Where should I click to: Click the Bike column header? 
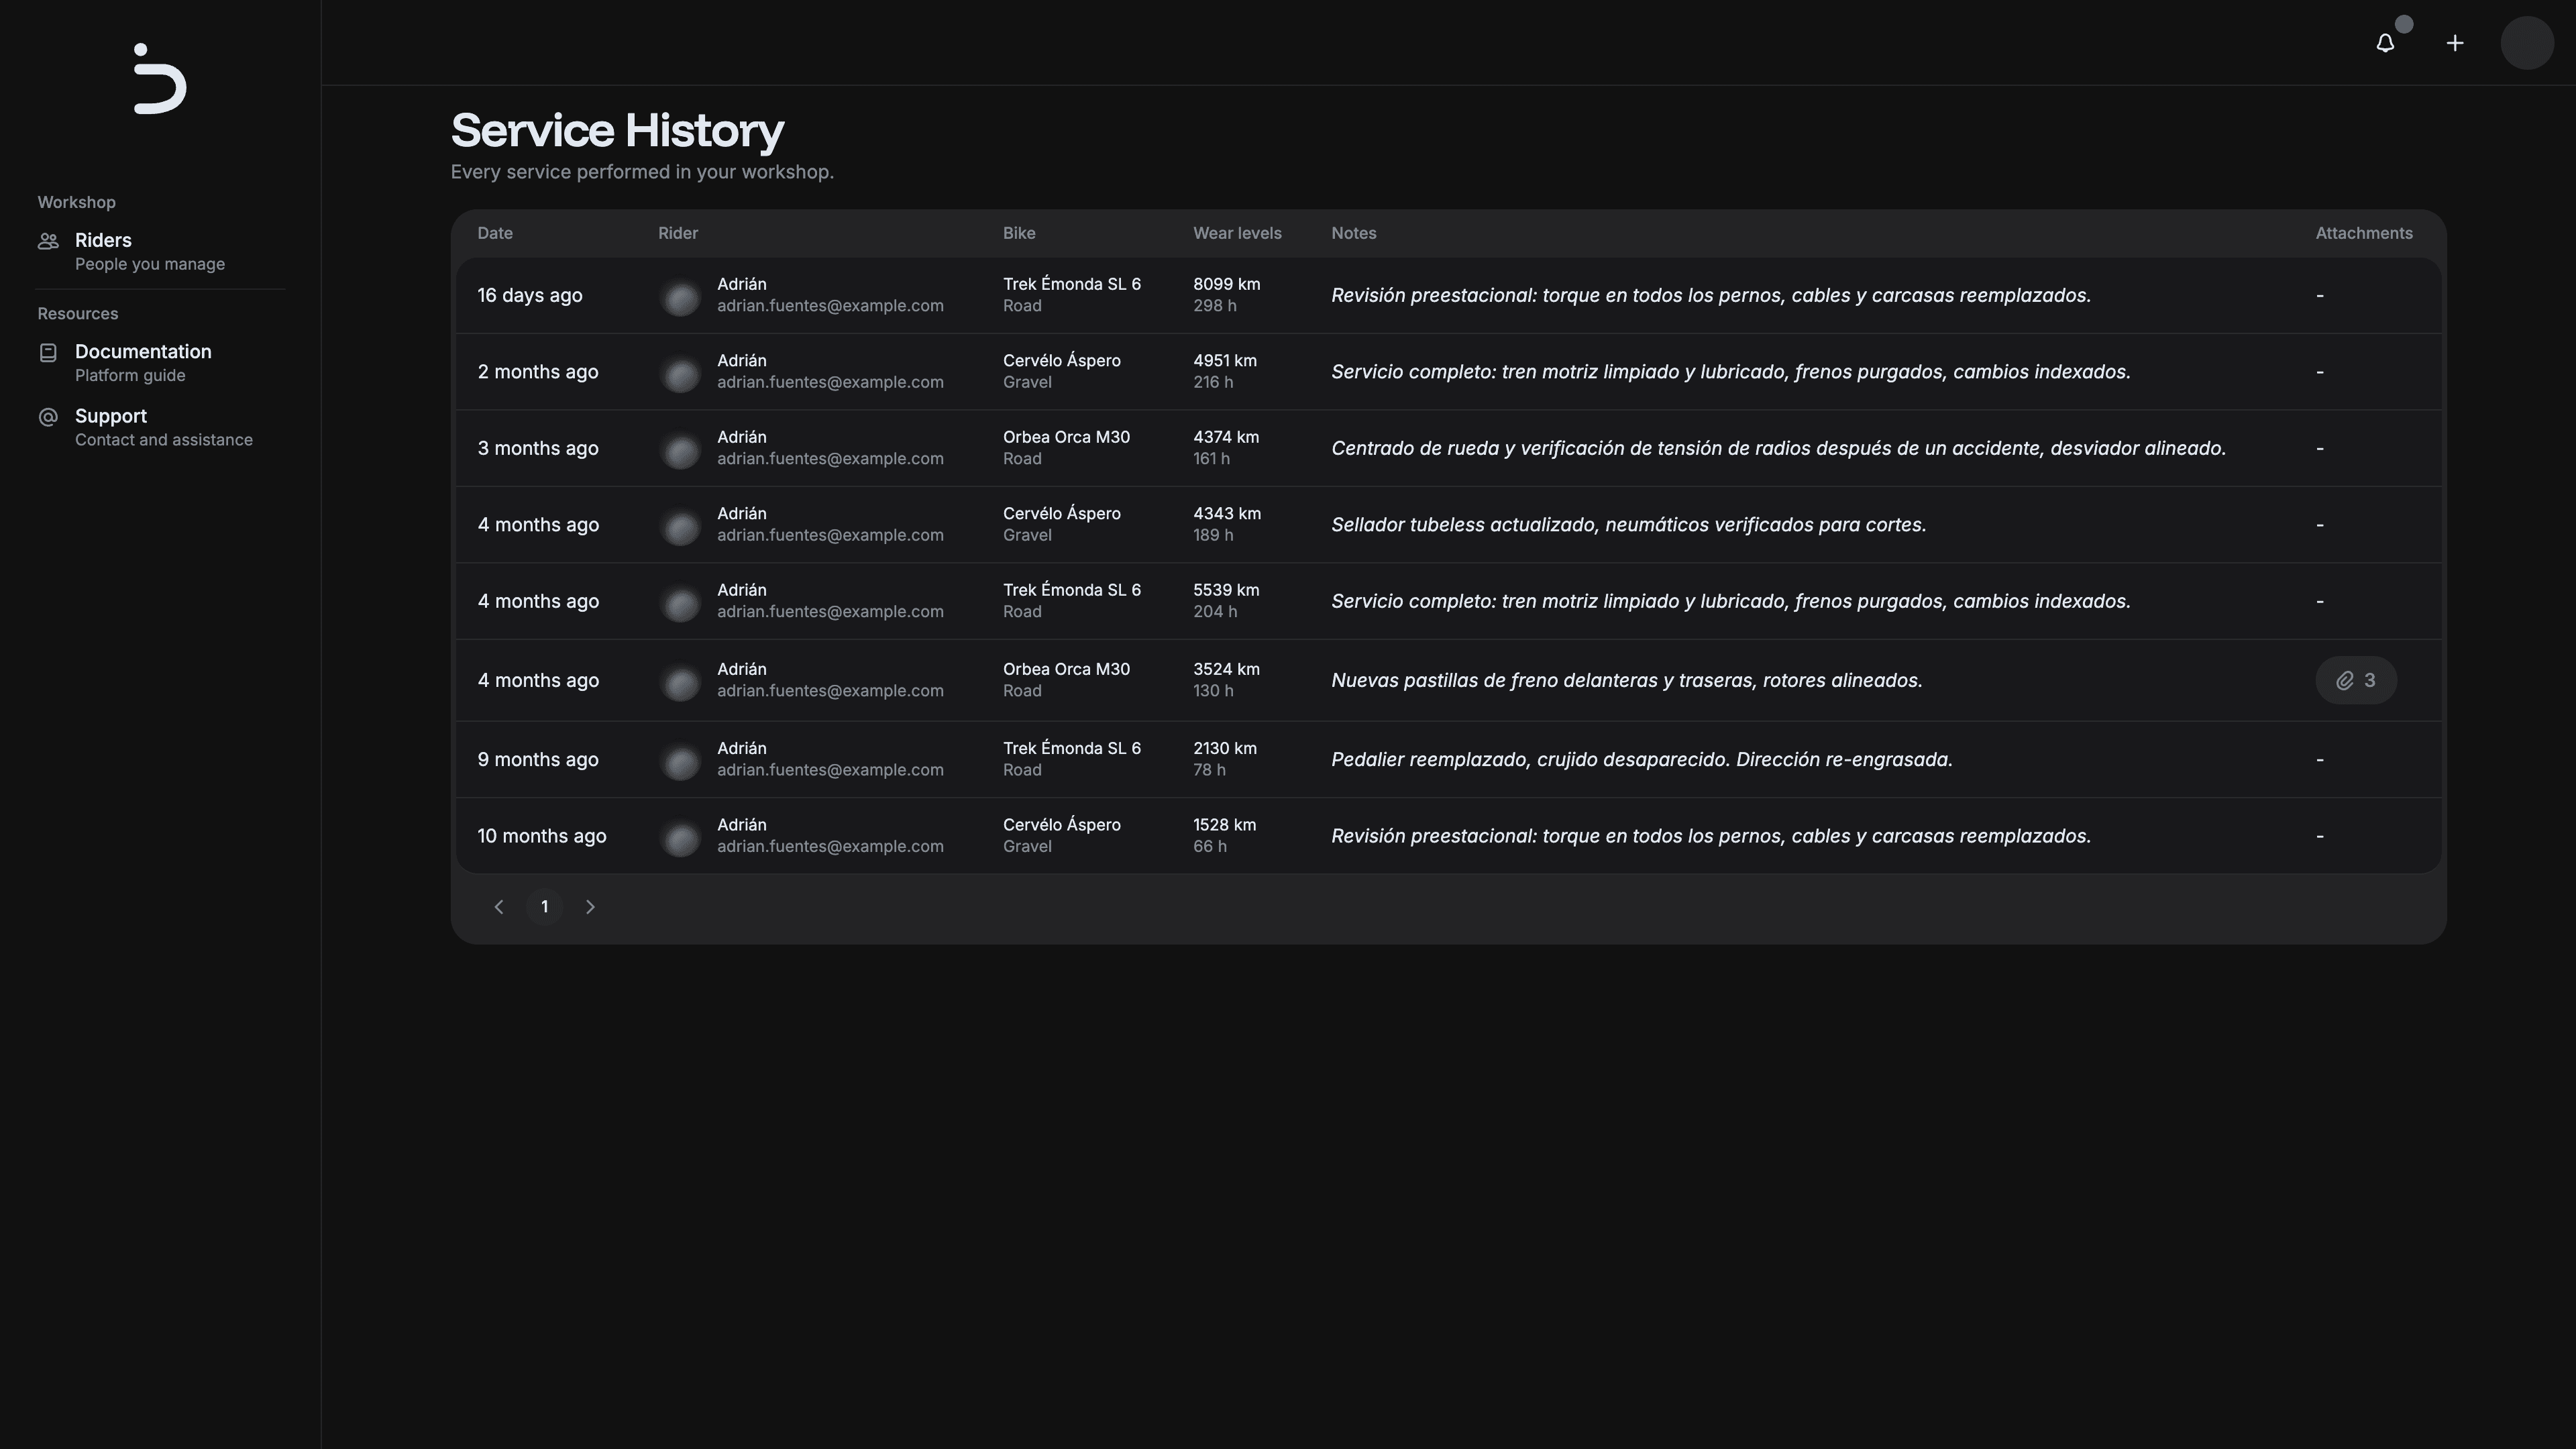(x=1019, y=233)
